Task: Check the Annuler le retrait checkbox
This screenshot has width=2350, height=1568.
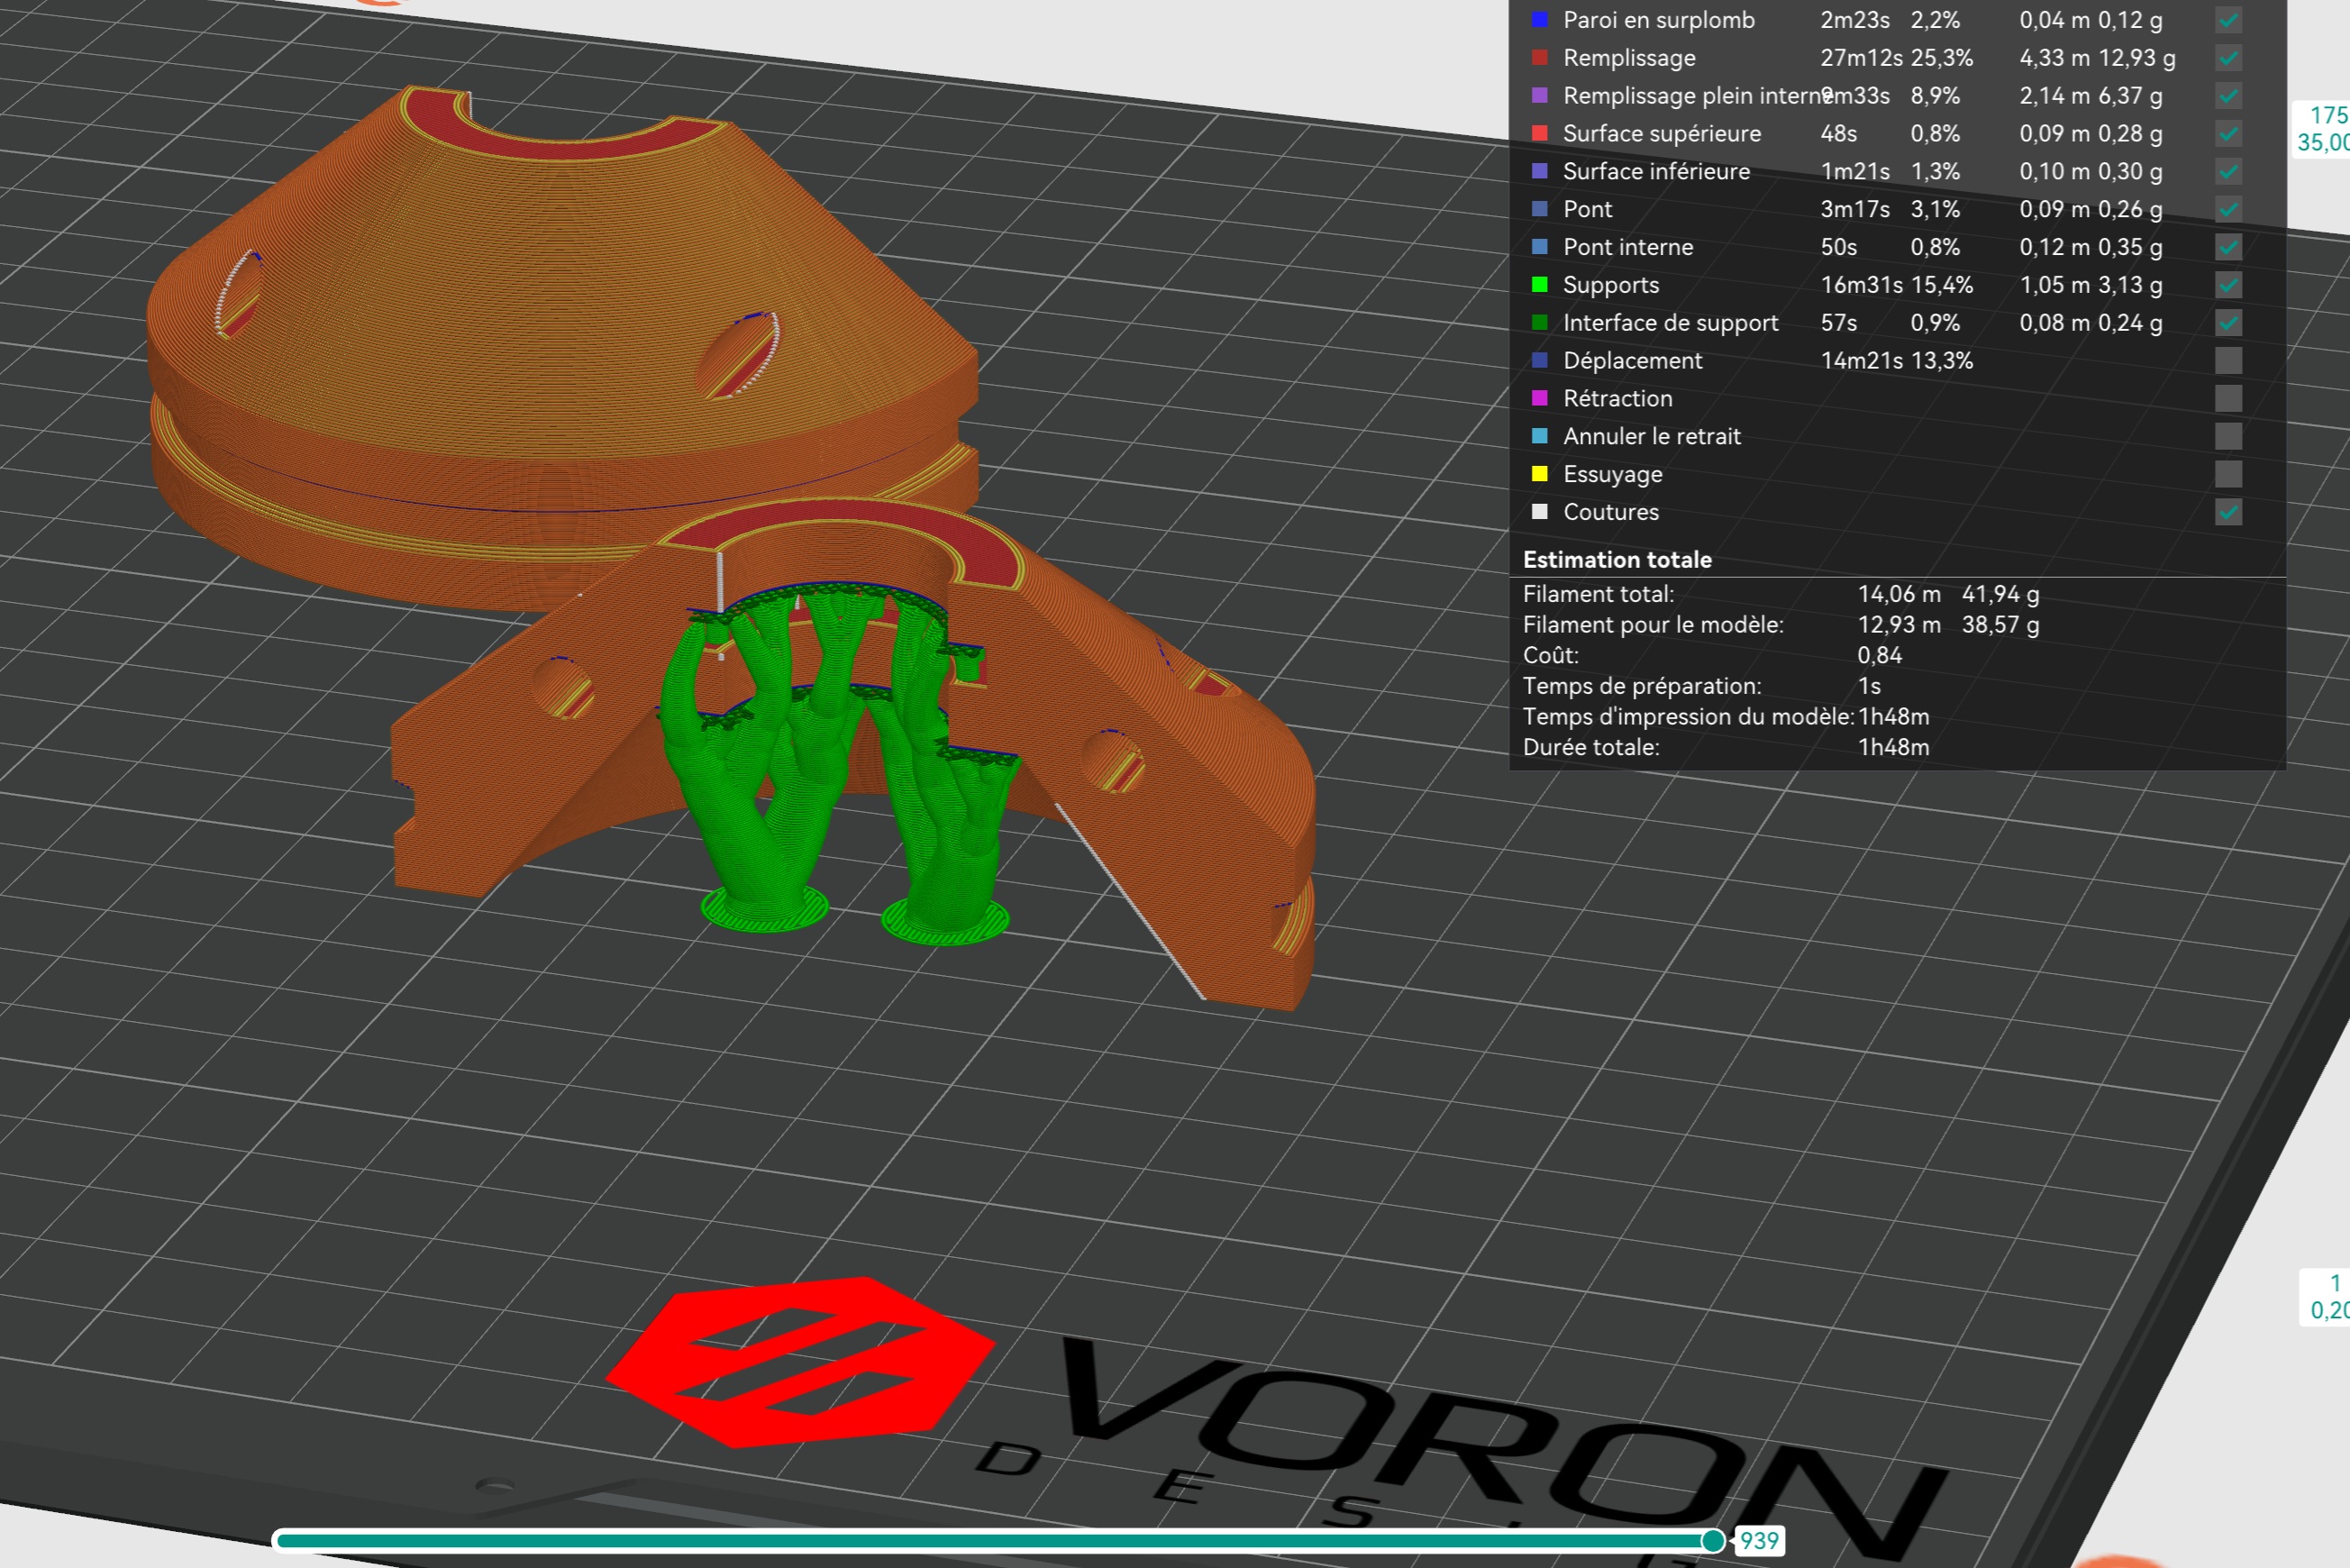Action: pyautogui.click(x=2228, y=437)
